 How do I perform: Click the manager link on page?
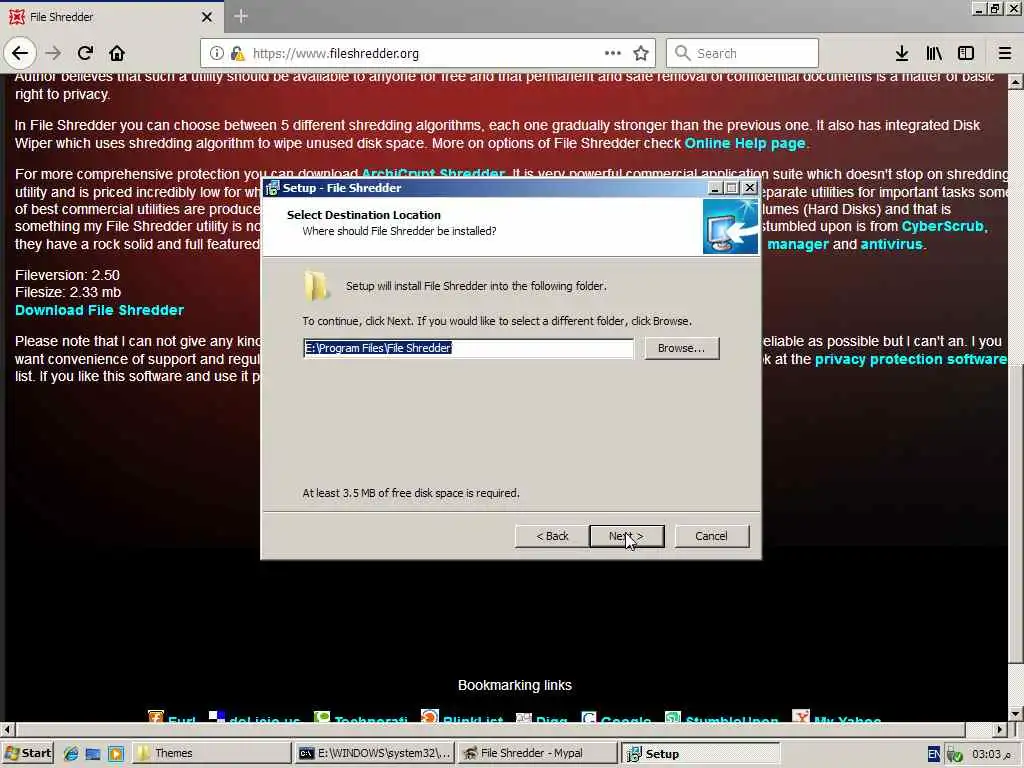click(x=797, y=244)
